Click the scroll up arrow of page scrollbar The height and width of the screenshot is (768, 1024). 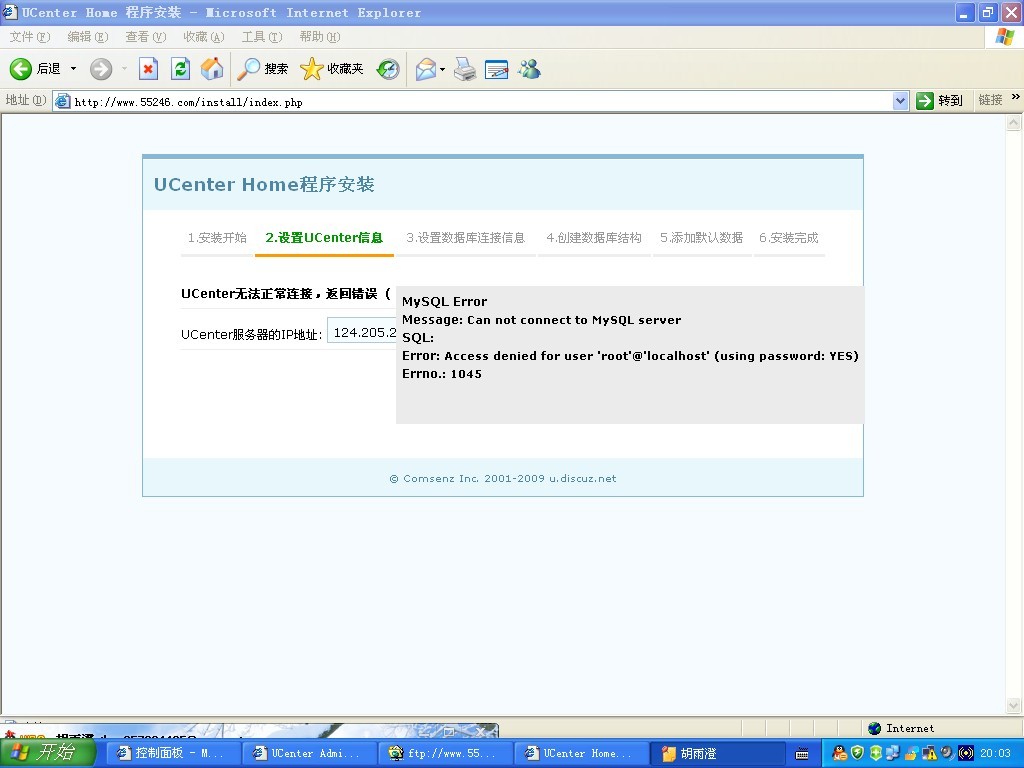pyautogui.click(x=1014, y=123)
